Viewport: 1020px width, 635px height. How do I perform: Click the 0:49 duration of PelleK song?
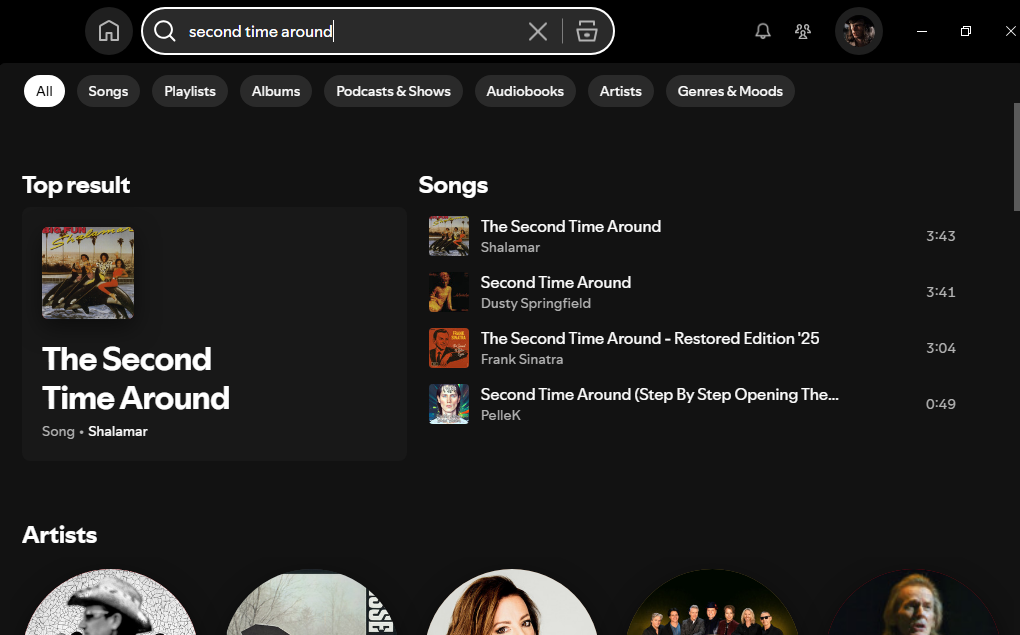[x=941, y=404]
